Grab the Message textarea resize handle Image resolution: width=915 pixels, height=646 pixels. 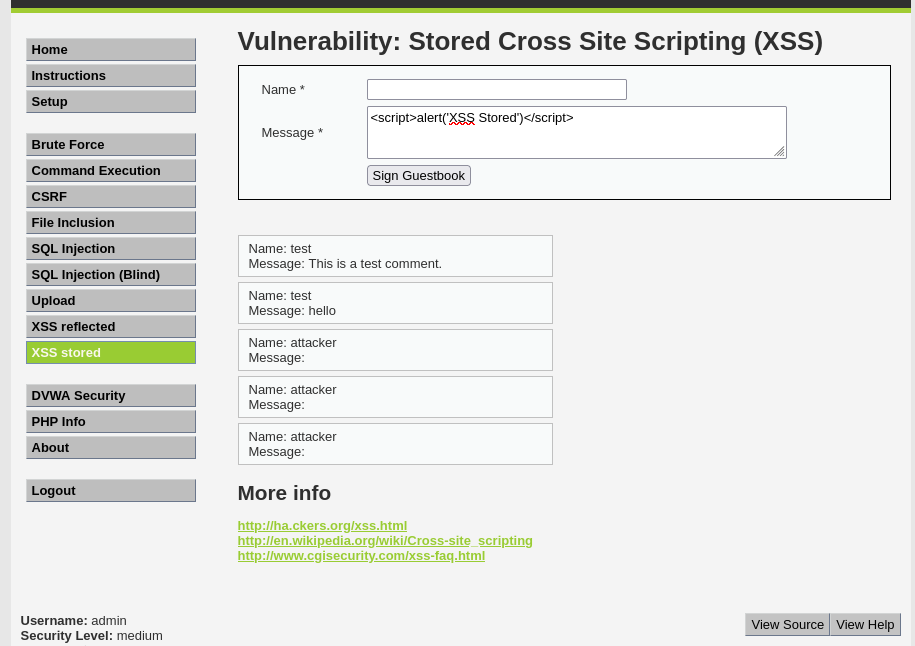tap(780, 152)
